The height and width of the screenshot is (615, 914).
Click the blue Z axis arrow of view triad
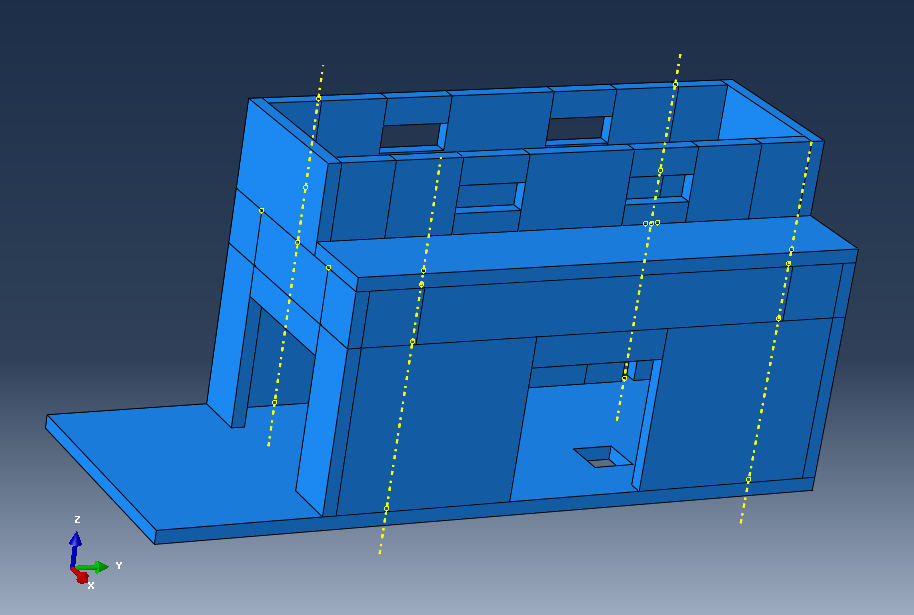tap(75, 547)
